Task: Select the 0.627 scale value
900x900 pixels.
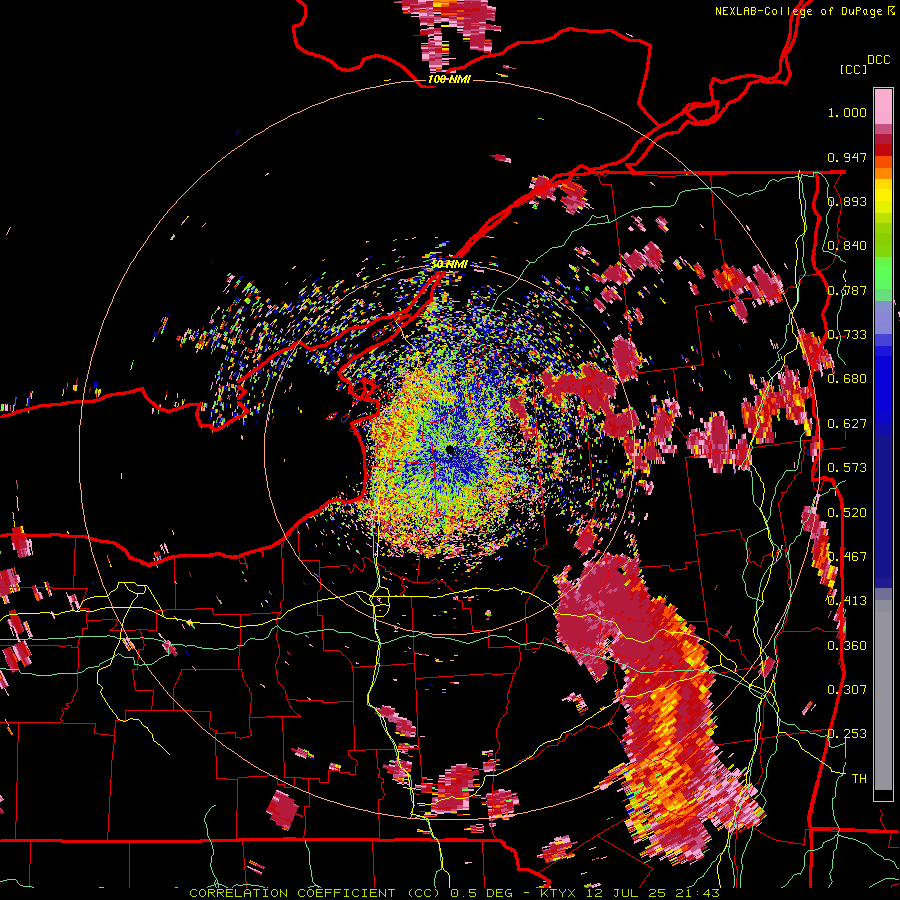Action: pos(847,424)
